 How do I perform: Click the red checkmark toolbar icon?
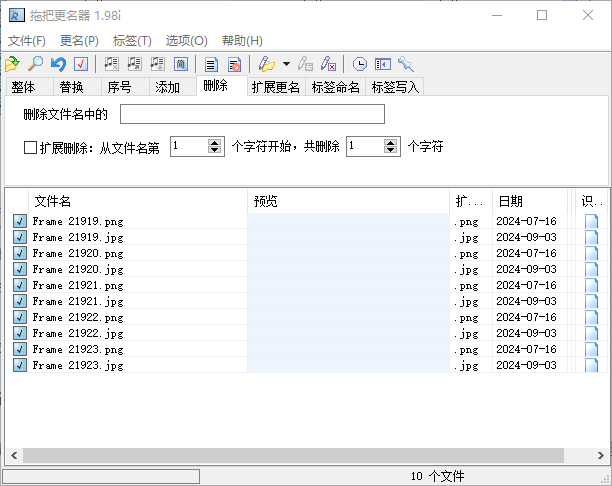[x=81, y=64]
